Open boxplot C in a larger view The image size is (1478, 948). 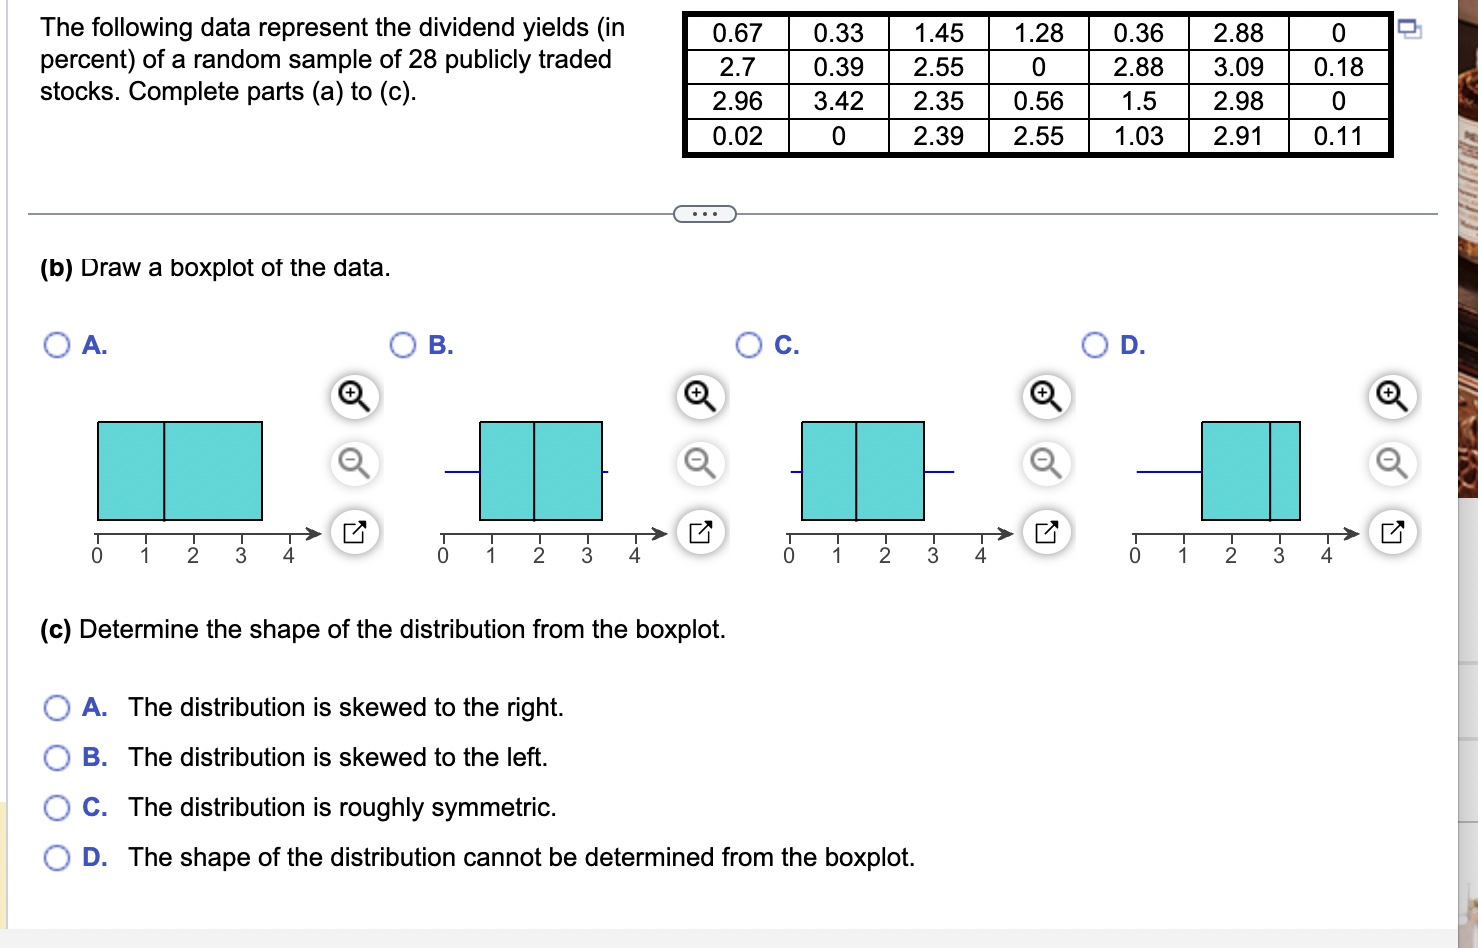[1044, 532]
